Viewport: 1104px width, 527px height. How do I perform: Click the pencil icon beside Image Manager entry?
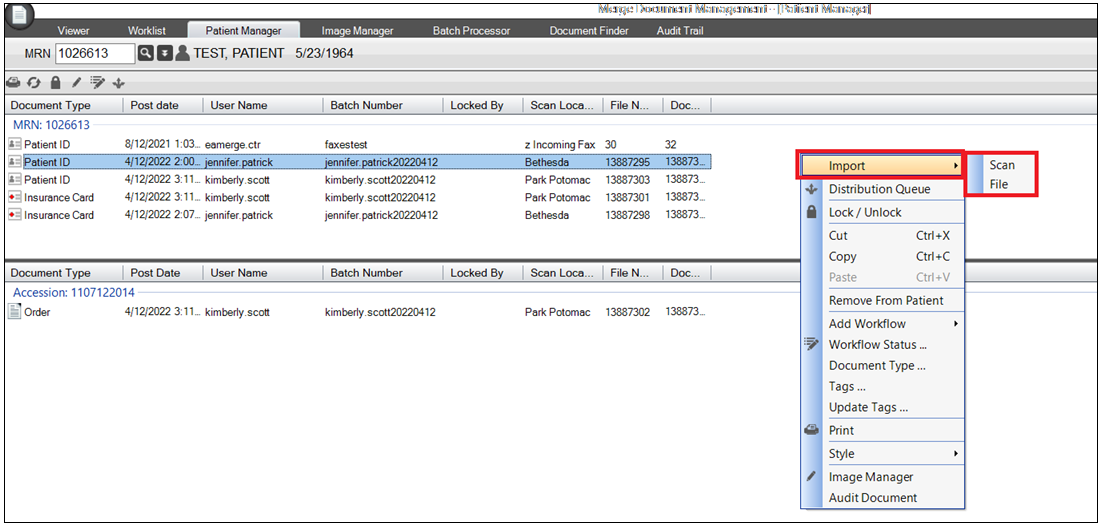click(811, 477)
